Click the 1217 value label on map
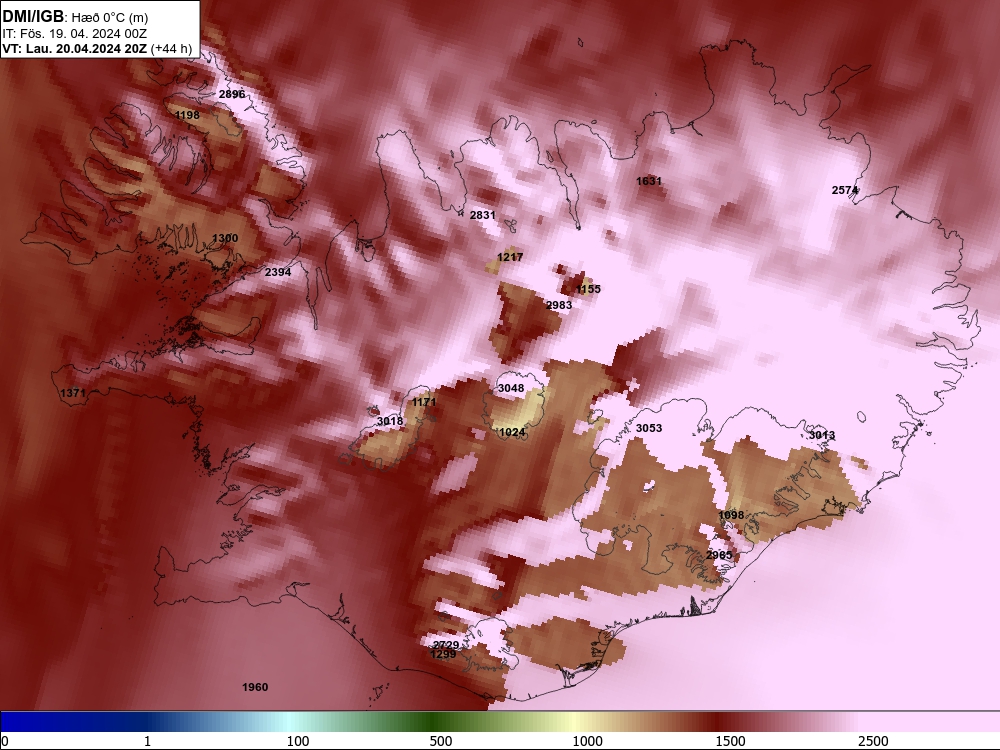The image size is (1000, 750). coord(510,257)
